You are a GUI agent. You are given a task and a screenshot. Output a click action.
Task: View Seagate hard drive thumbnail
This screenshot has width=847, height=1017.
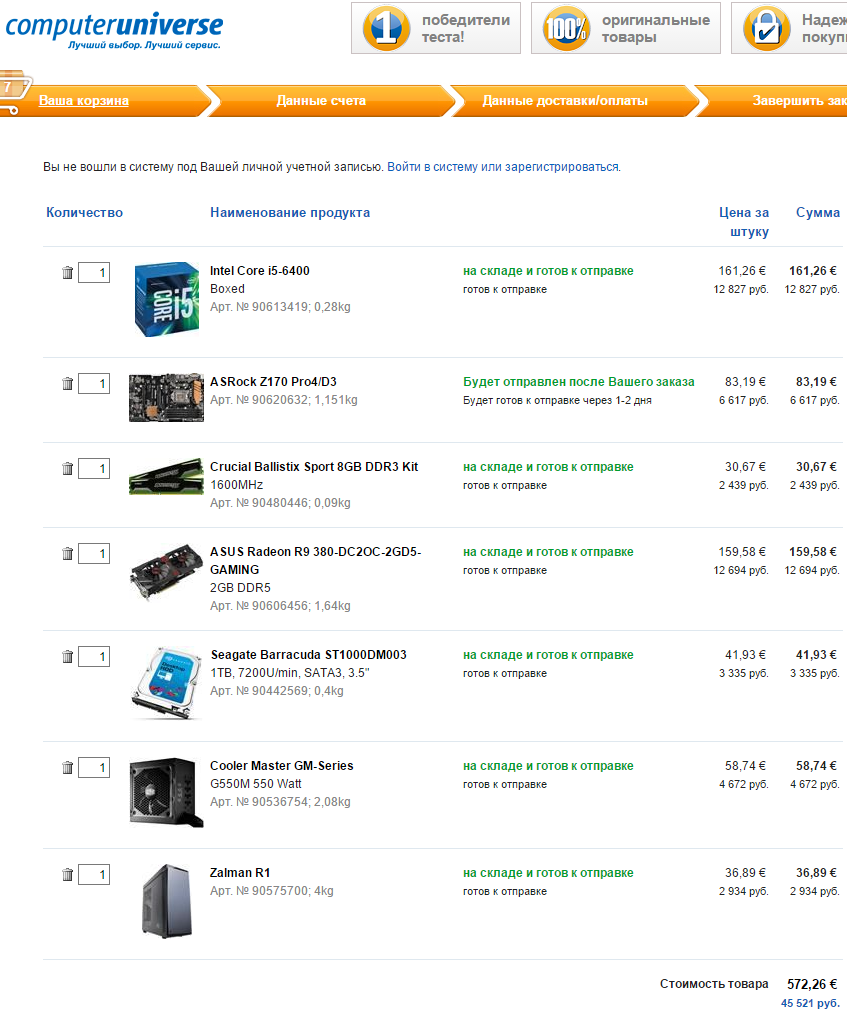[x=166, y=683]
